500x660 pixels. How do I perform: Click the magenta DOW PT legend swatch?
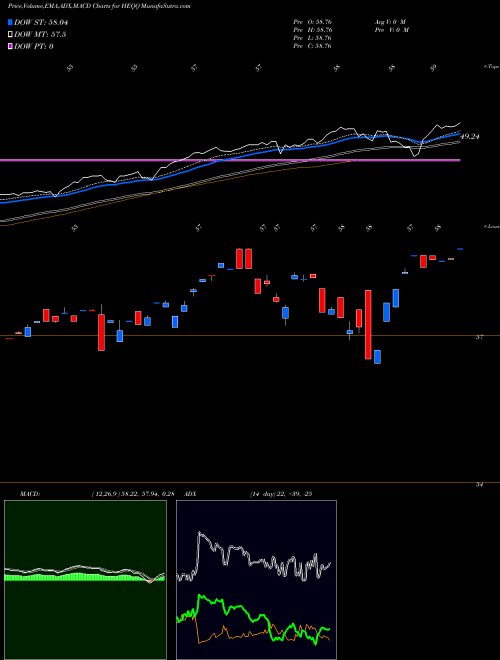point(11,46)
